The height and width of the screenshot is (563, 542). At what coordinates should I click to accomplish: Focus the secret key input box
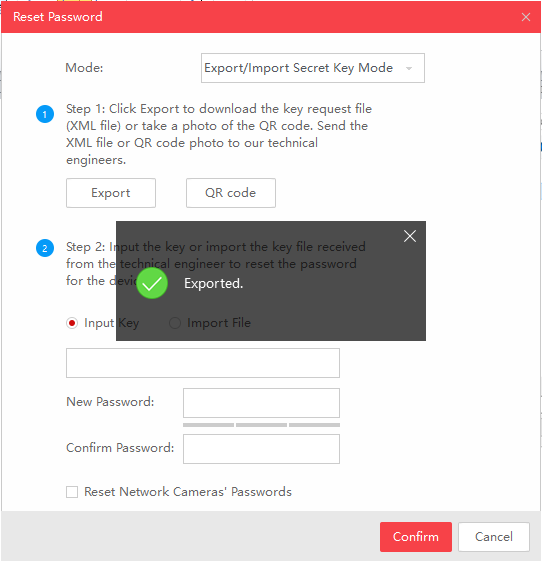click(203, 363)
